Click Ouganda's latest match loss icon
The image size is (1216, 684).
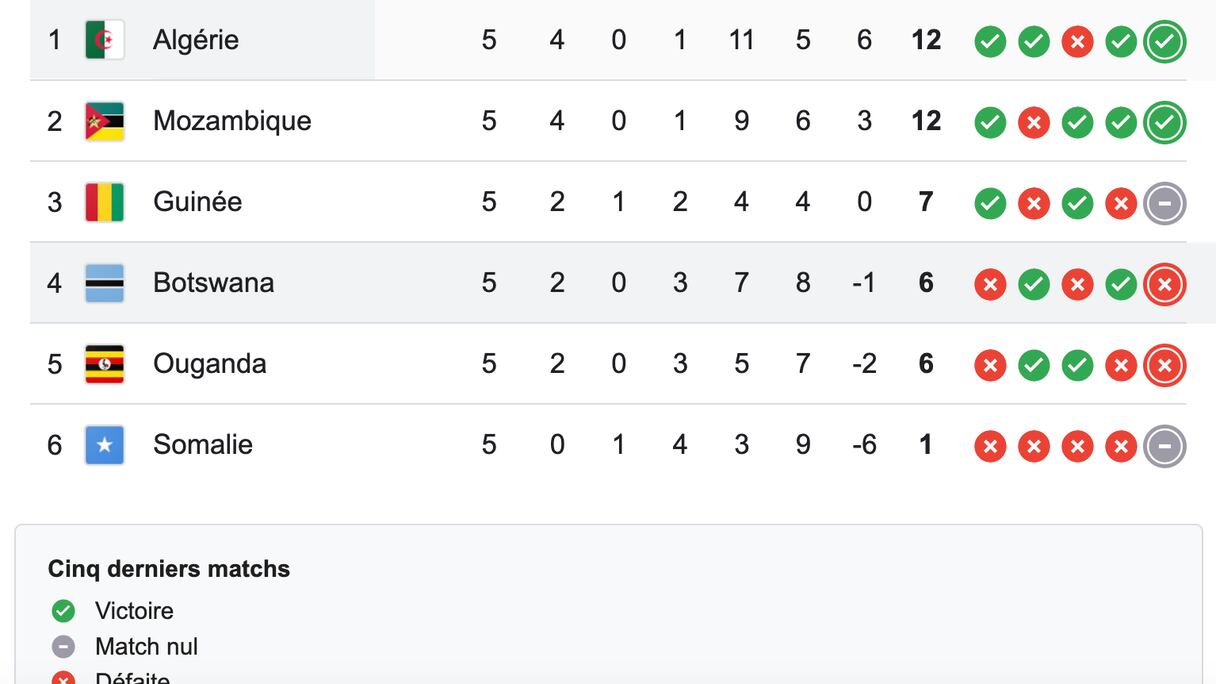pyautogui.click(x=1164, y=365)
